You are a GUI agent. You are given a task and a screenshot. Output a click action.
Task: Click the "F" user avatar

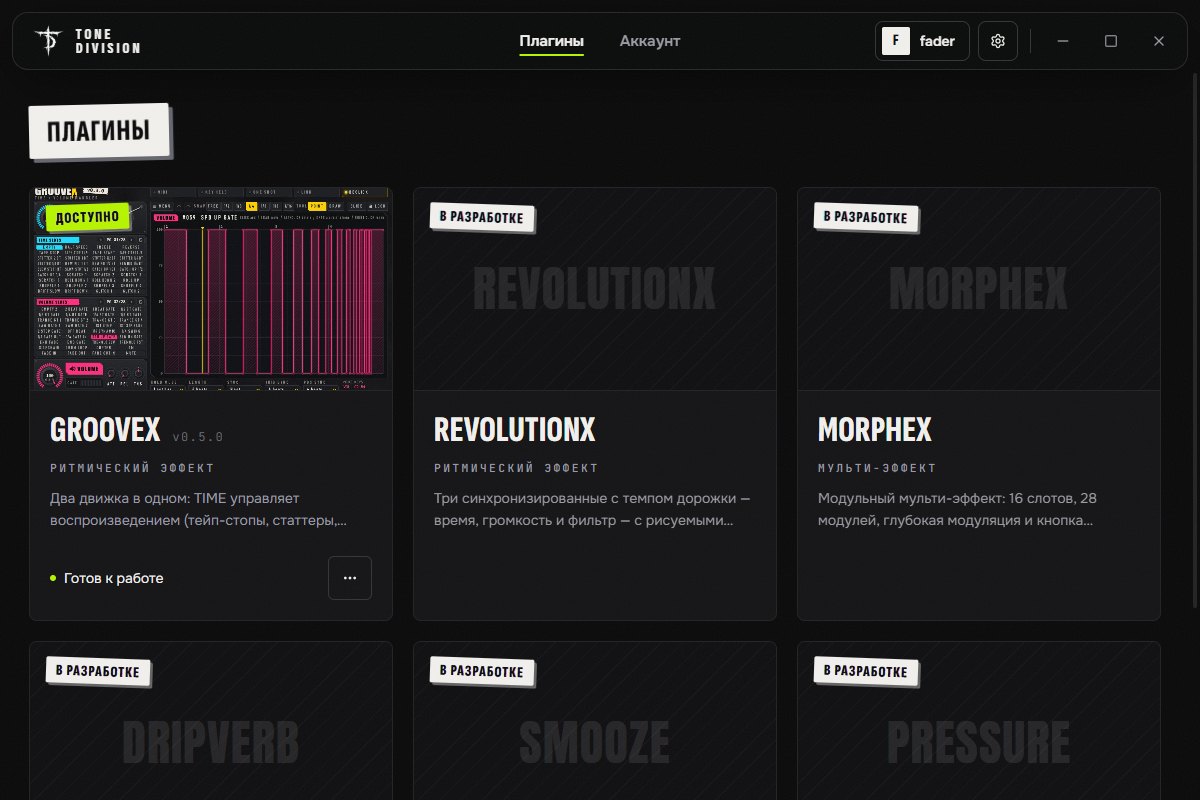(896, 41)
